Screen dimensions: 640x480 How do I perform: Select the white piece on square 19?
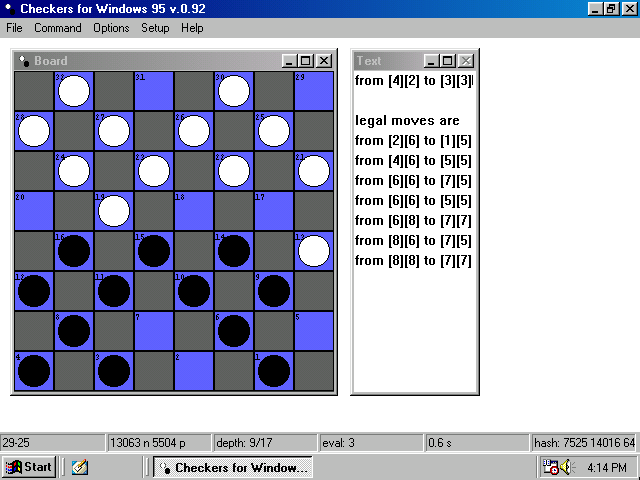pyautogui.click(x=114, y=211)
